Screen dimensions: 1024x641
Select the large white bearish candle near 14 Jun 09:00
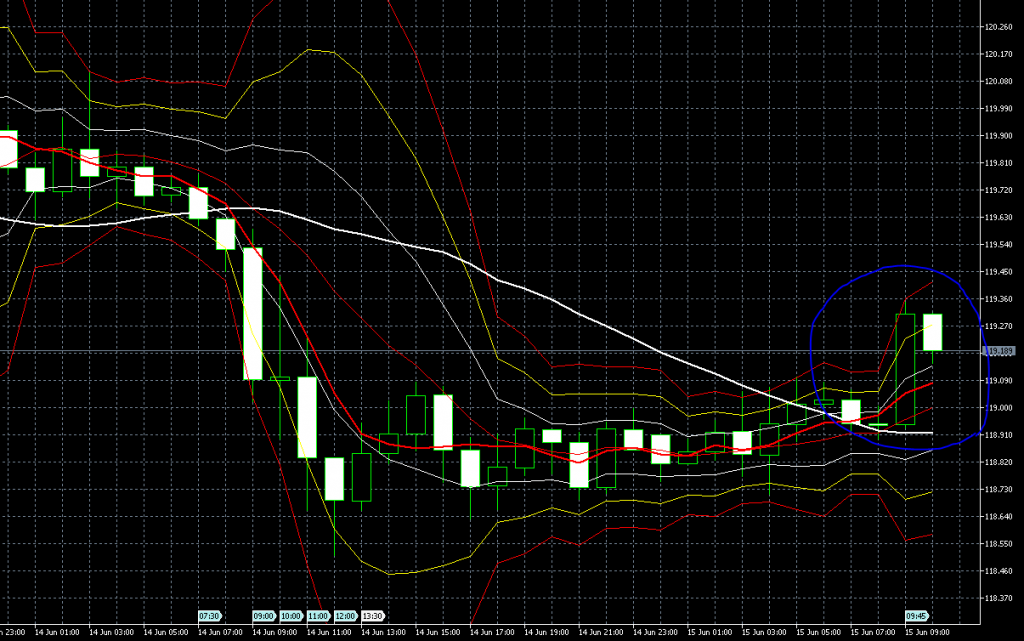point(253,313)
